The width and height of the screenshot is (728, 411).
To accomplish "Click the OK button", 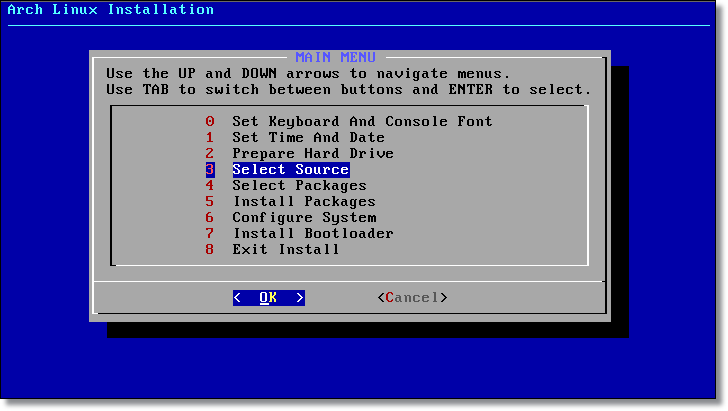I will [269, 298].
